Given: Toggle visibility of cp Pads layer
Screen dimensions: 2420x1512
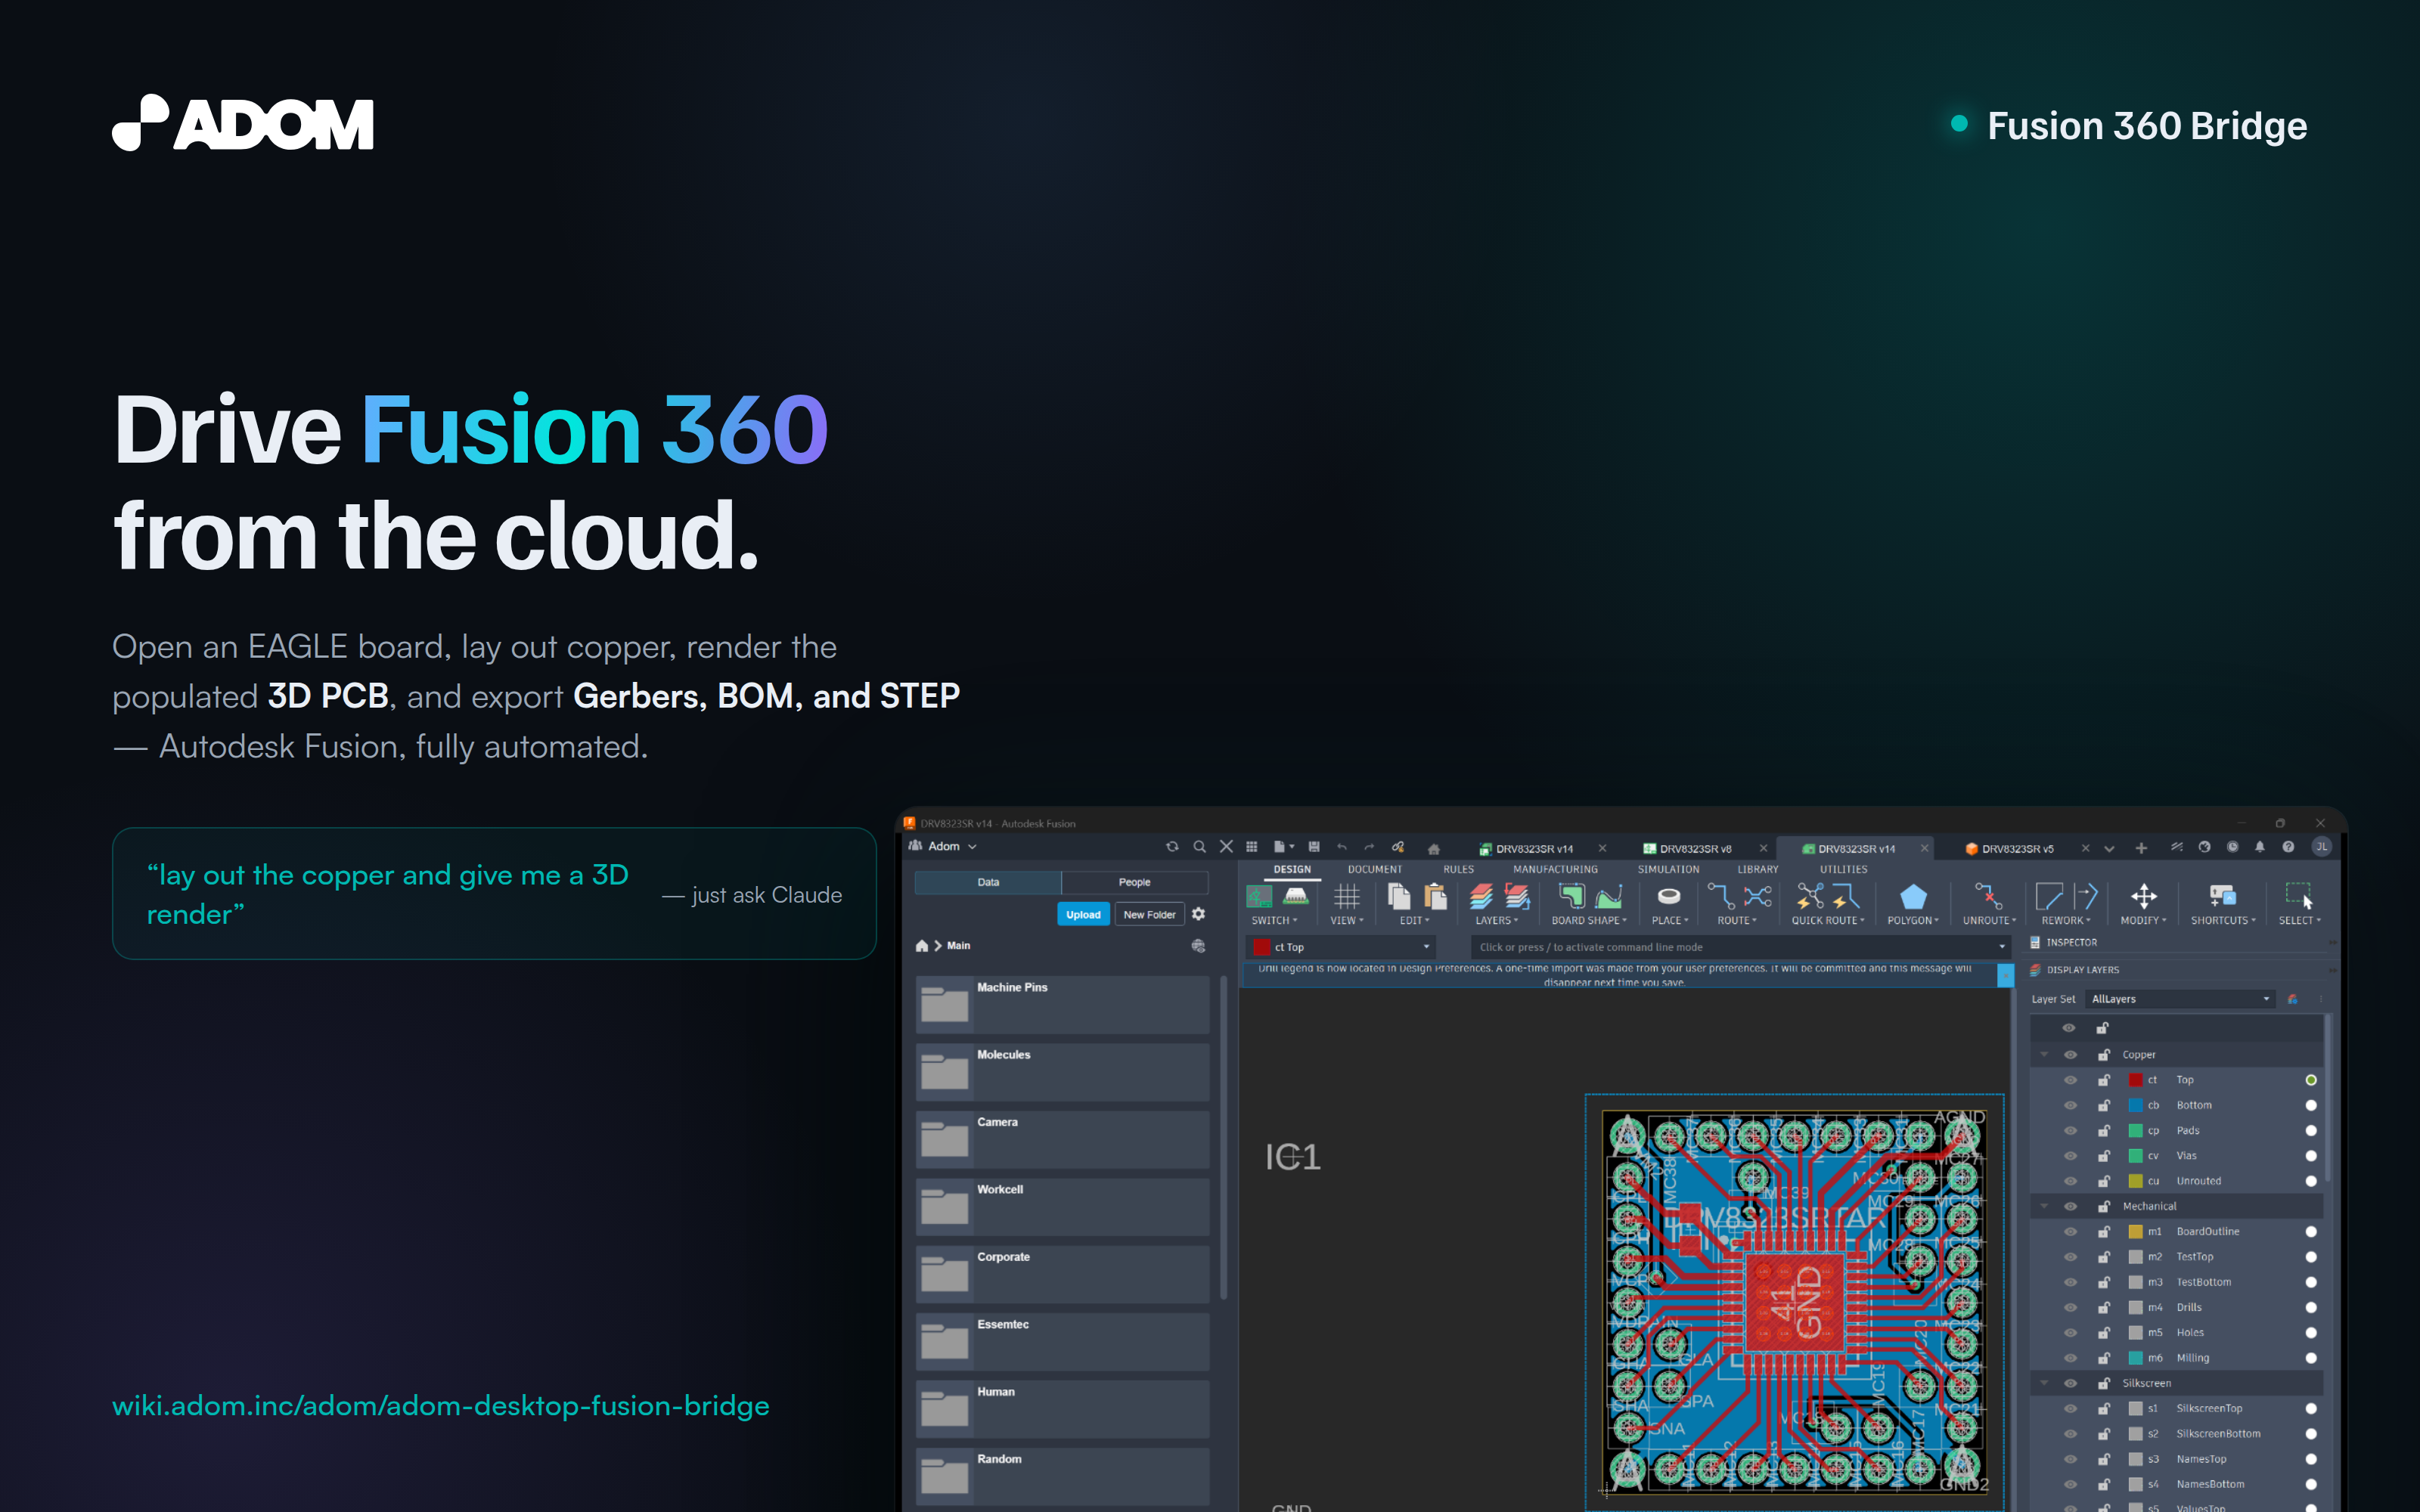Looking at the screenshot, I should (x=2070, y=1131).
